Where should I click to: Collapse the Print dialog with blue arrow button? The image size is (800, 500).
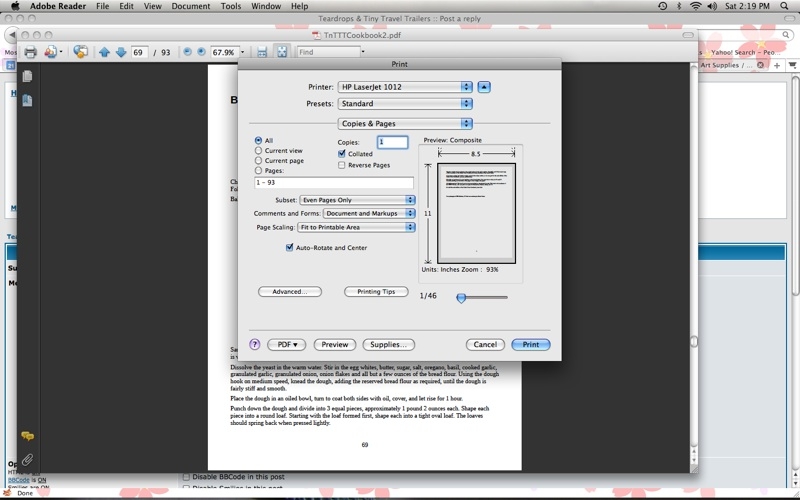[x=484, y=87]
